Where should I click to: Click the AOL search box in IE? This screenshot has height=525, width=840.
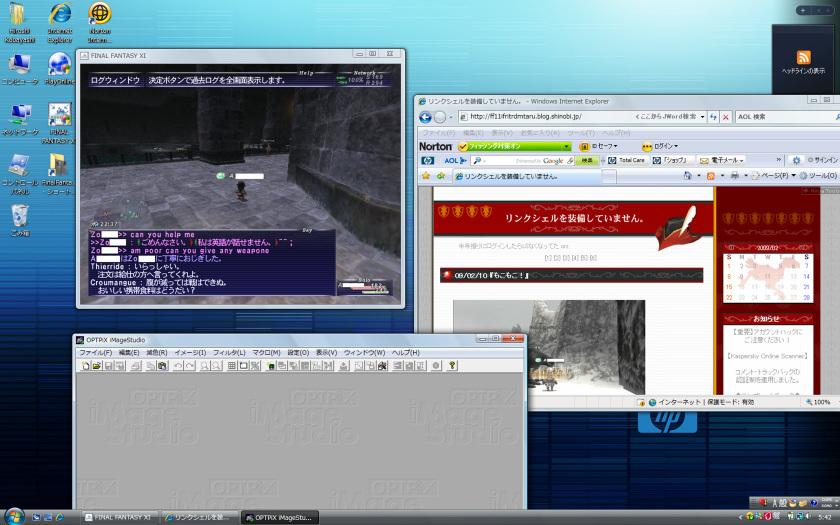(x=786, y=117)
